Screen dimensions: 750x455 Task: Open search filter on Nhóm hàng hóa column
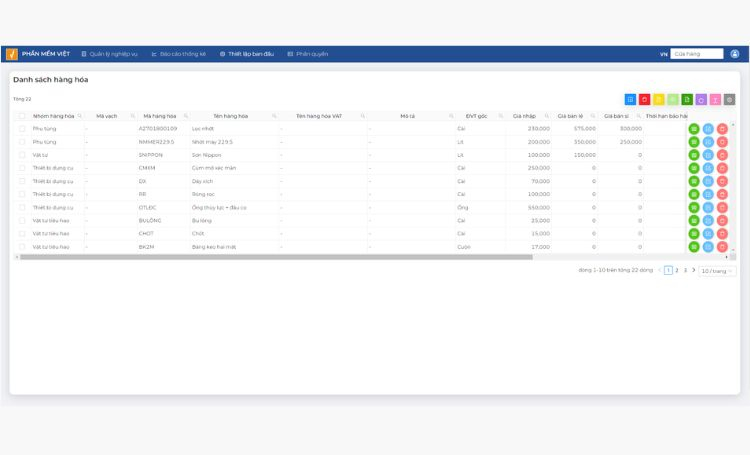[x=79, y=116]
